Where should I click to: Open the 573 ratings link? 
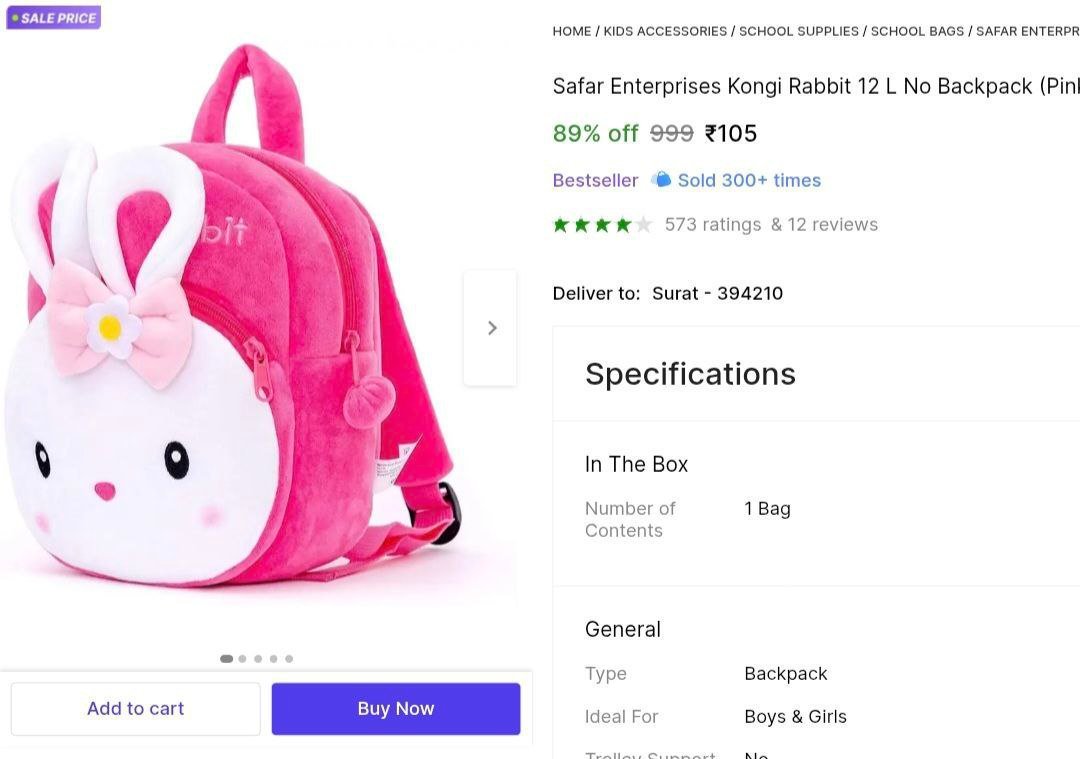(713, 225)
